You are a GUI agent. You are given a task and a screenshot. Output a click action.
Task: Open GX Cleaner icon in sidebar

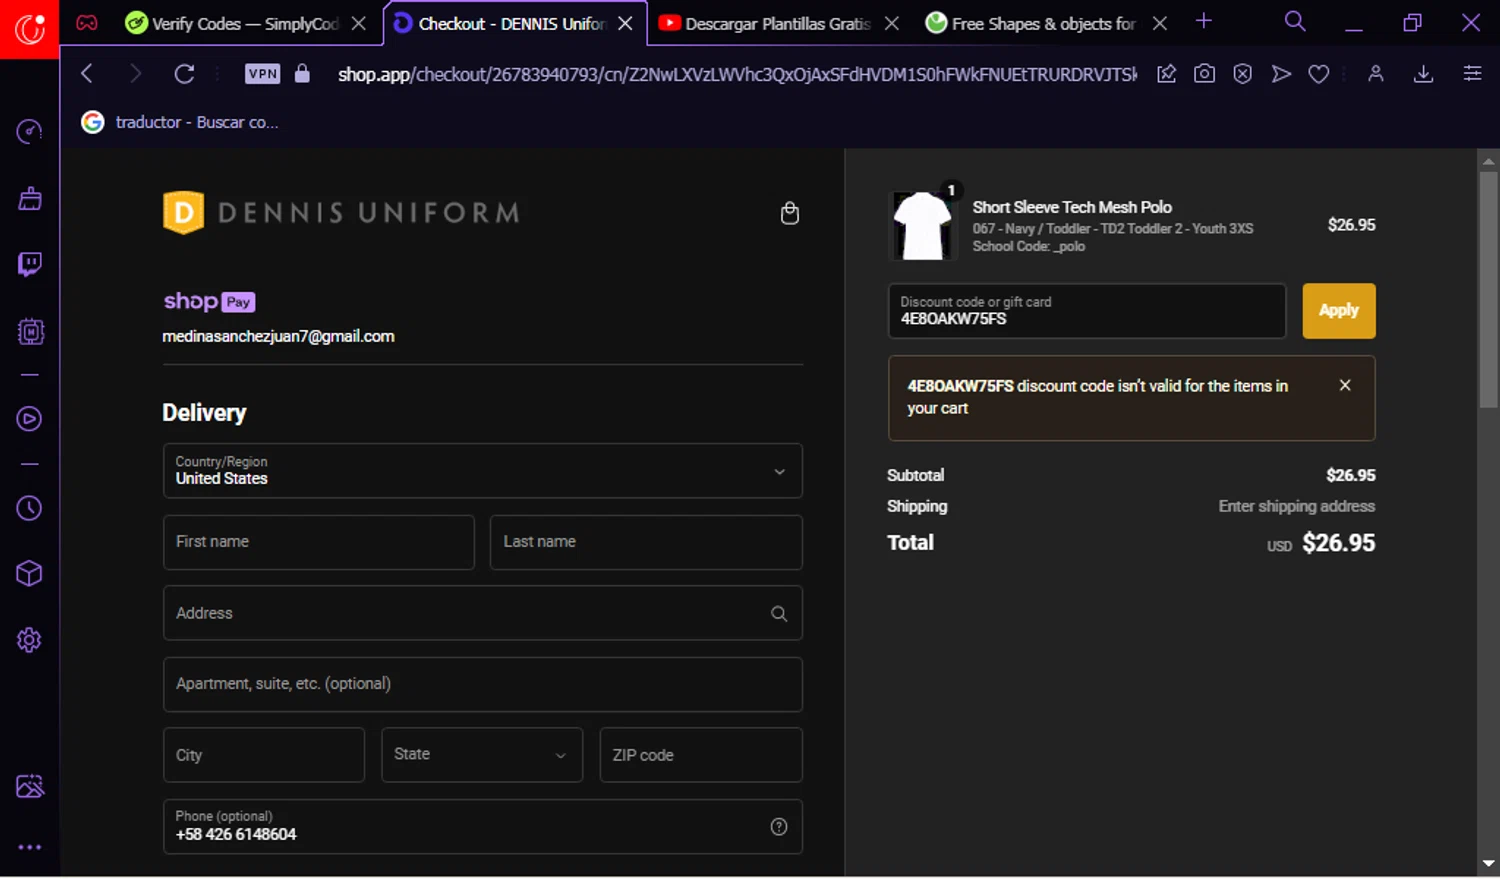tap(30, 198)
